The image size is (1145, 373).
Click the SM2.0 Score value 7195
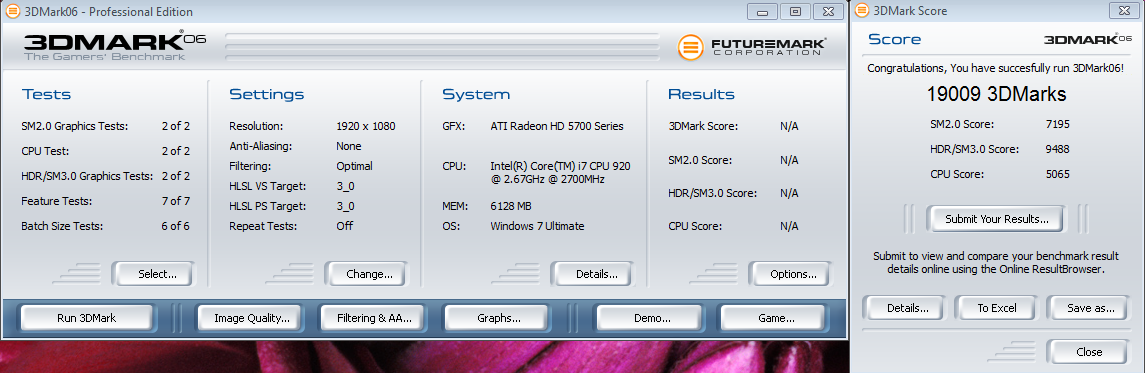(1057, 124)
